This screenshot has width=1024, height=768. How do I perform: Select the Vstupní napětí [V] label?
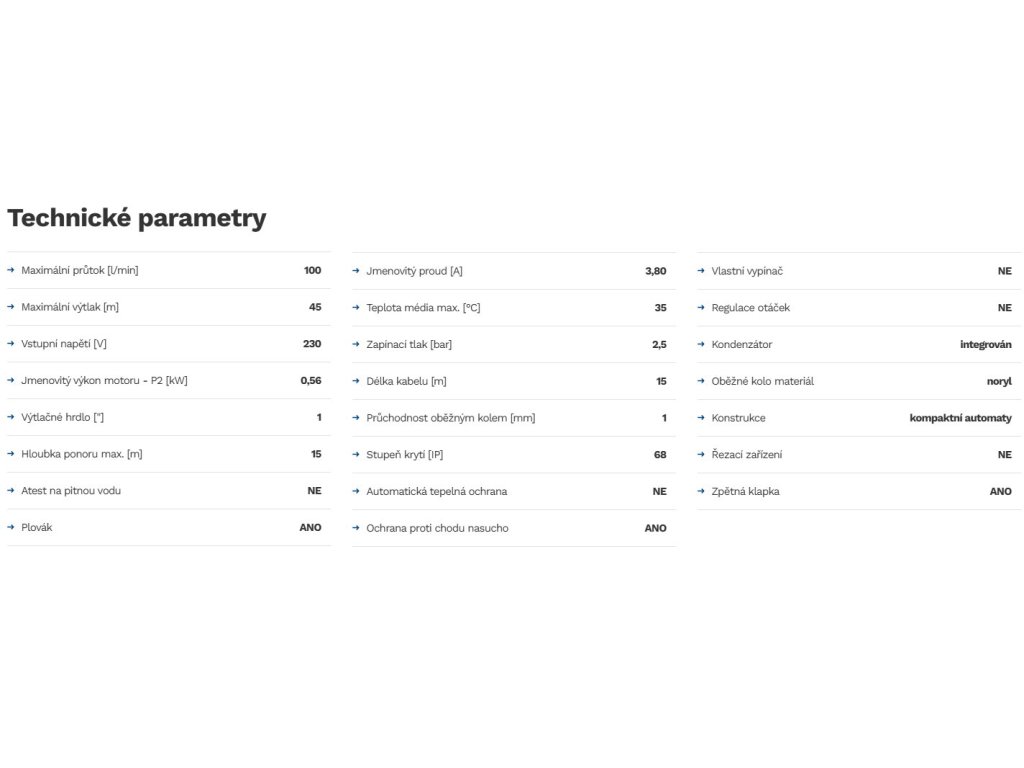63,344
